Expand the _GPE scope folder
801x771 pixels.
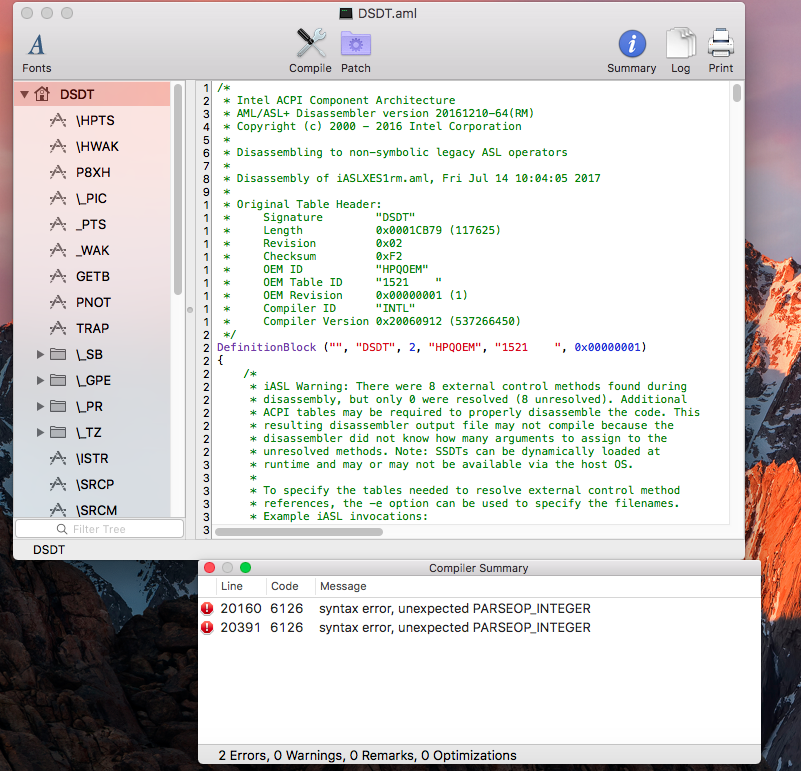[x=41, y=380]
